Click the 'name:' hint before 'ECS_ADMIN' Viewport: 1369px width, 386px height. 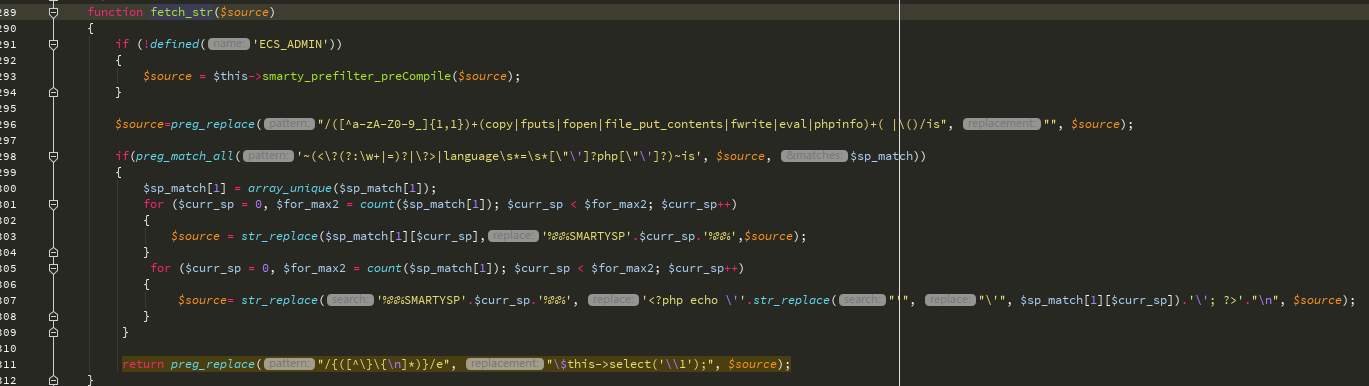pyautogui.click(x=229, y=44)
